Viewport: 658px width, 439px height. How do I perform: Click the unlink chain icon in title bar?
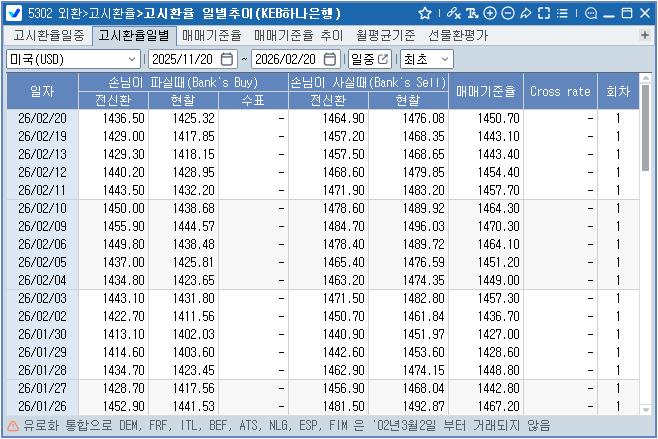pyautogui.click(x=452, y=13)
